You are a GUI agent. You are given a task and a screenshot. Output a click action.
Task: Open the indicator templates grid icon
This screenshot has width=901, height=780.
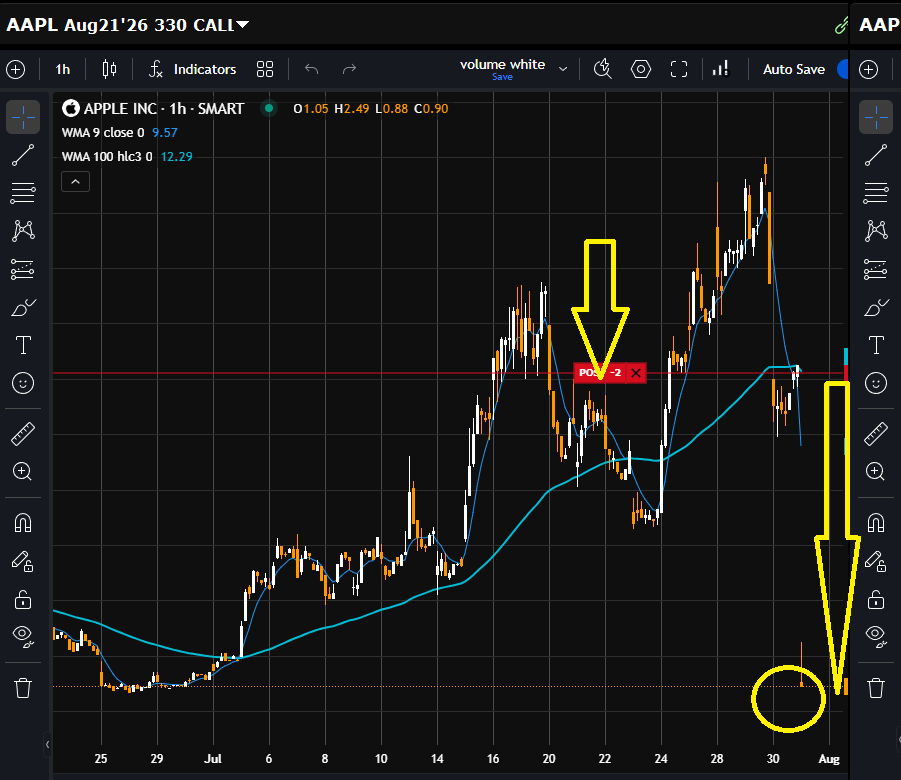[265, 70]
